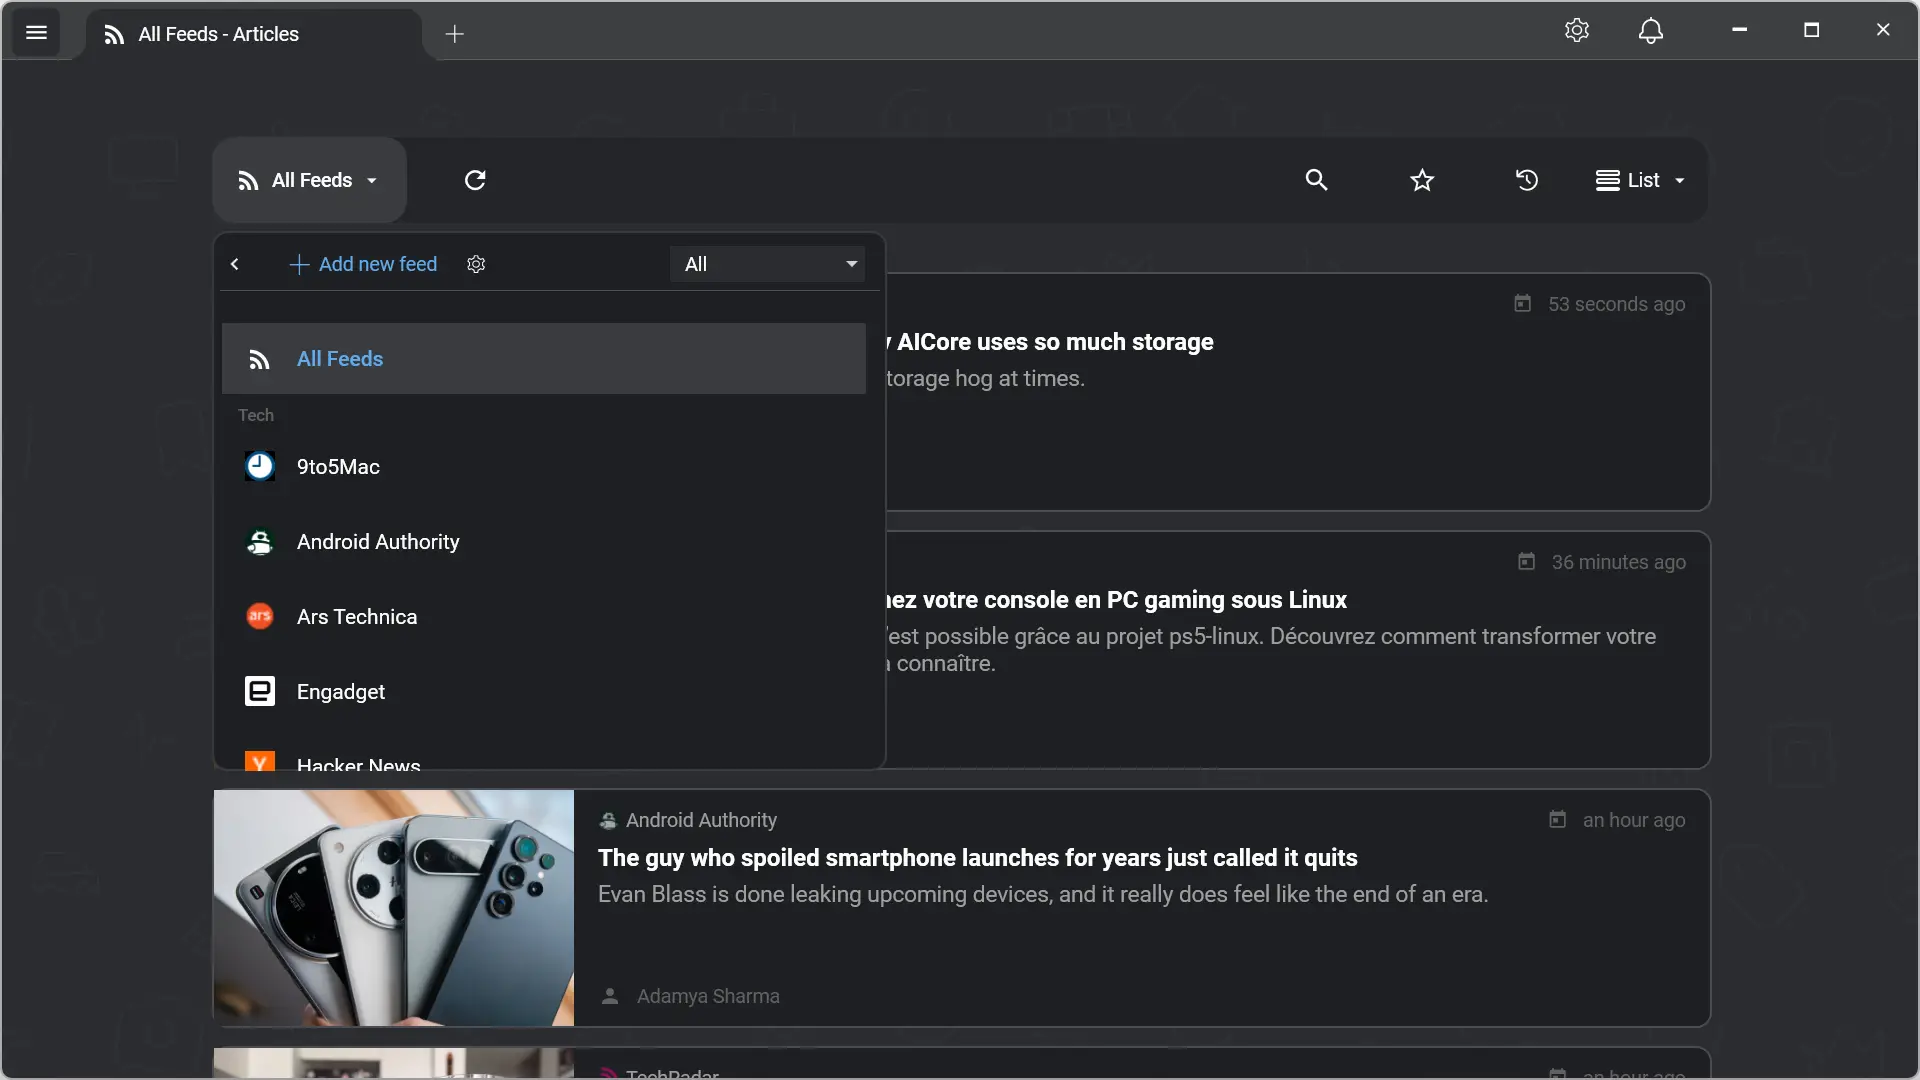Open the All filter combo box
The image size is (1920, 1080).
coord(768,264)
